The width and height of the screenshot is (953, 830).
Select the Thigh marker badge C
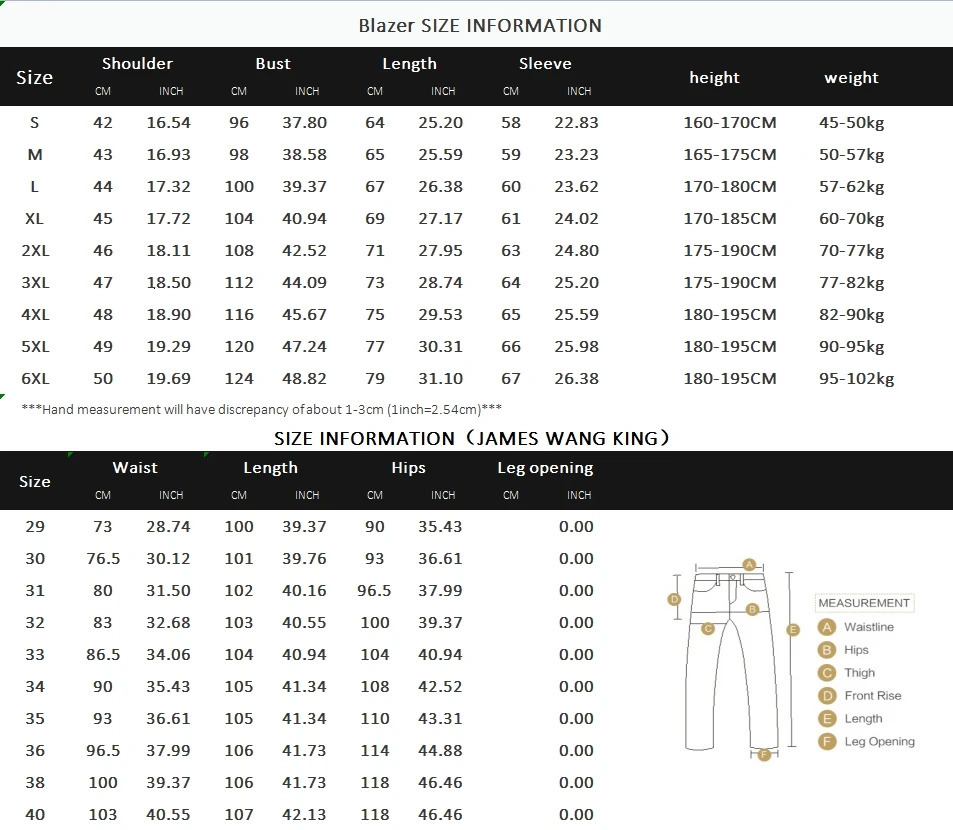[x=826, y=672]
